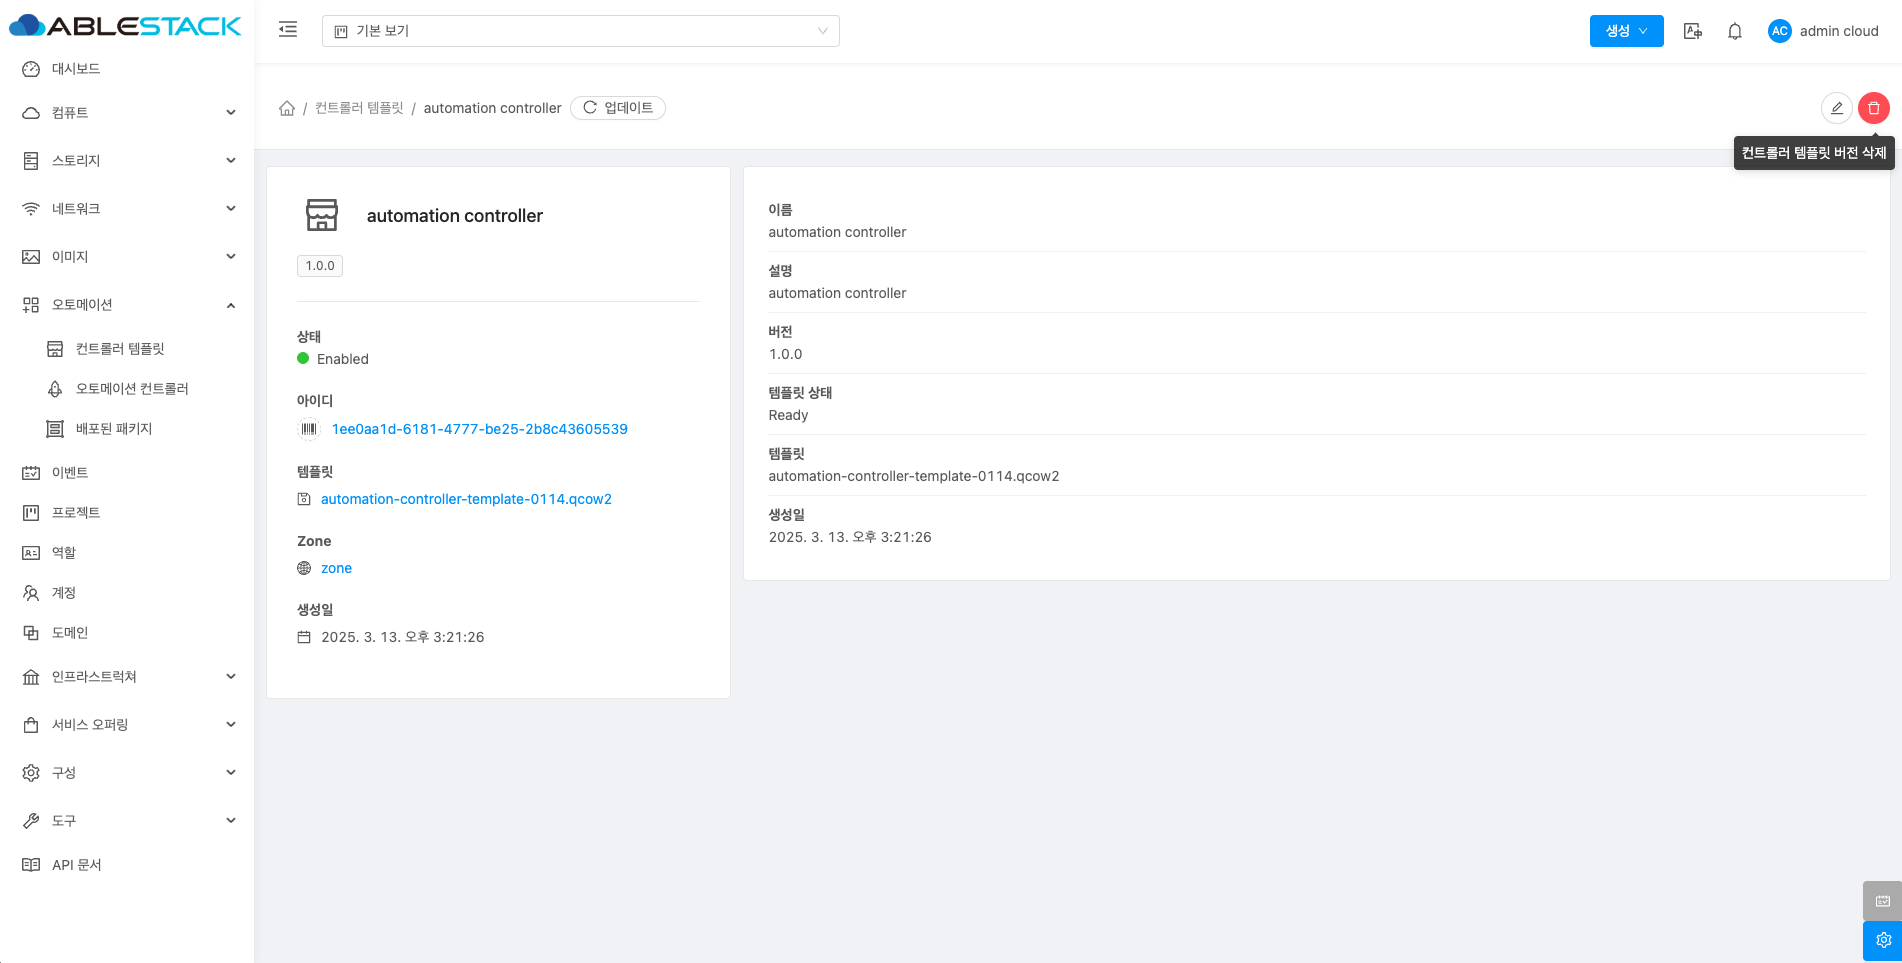Go to home via breadcrumb house icon

(x=287, y=108)
